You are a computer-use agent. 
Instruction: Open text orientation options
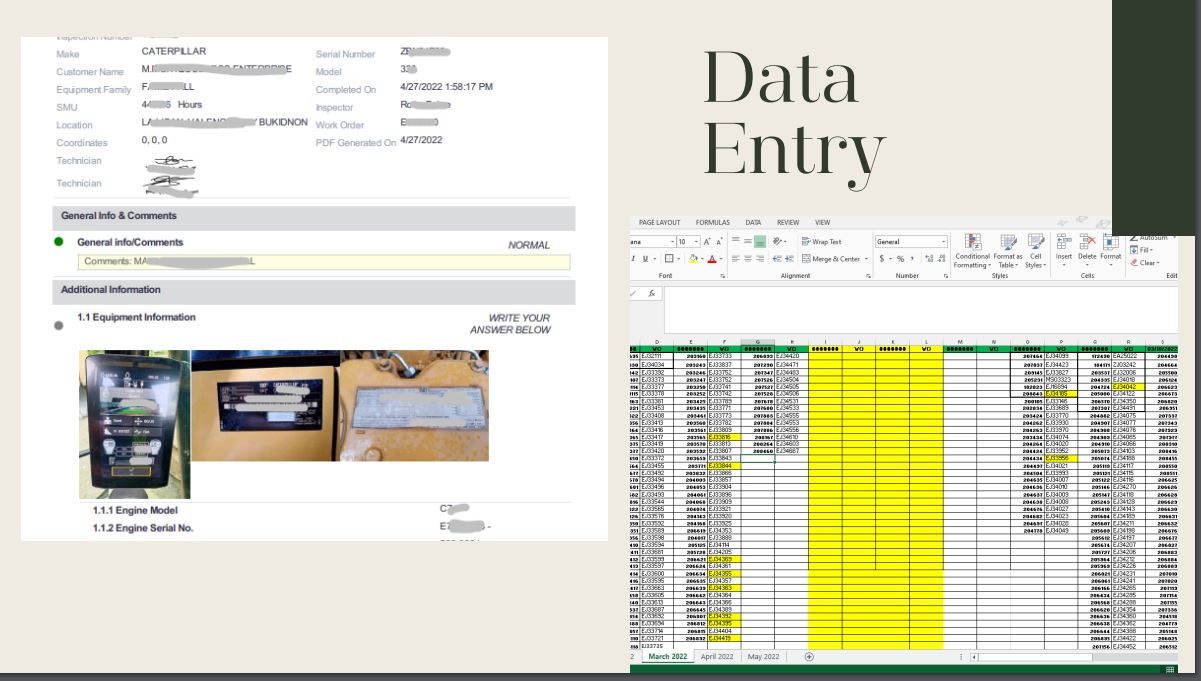tap(780, 241)
